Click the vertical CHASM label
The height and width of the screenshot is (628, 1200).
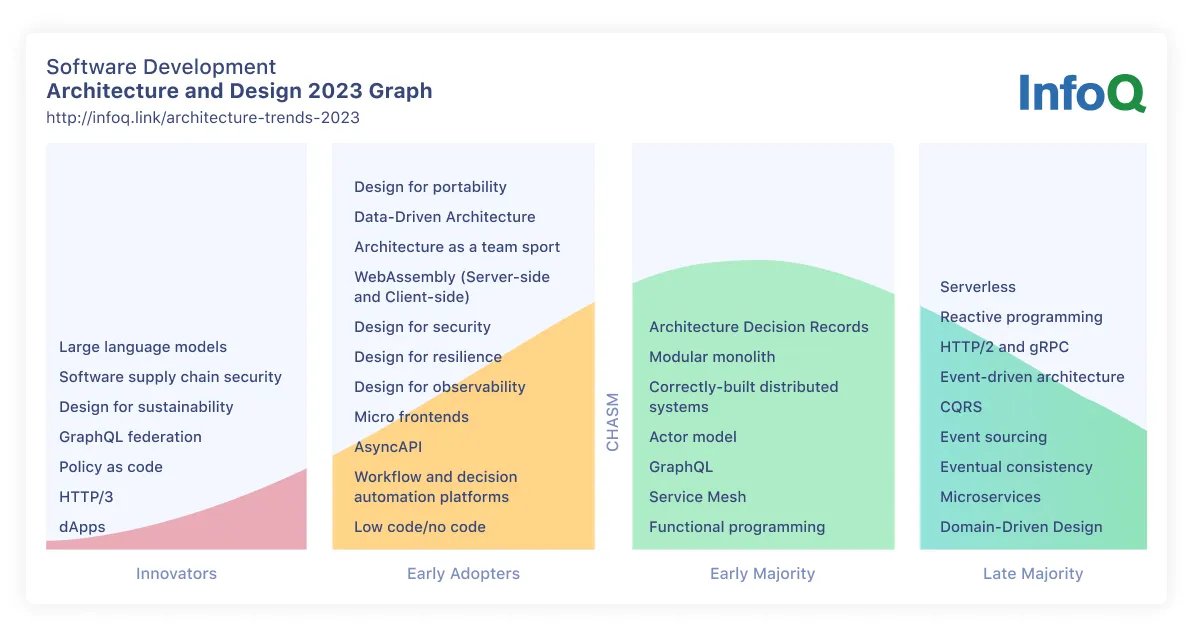click(x=613, y=421)
